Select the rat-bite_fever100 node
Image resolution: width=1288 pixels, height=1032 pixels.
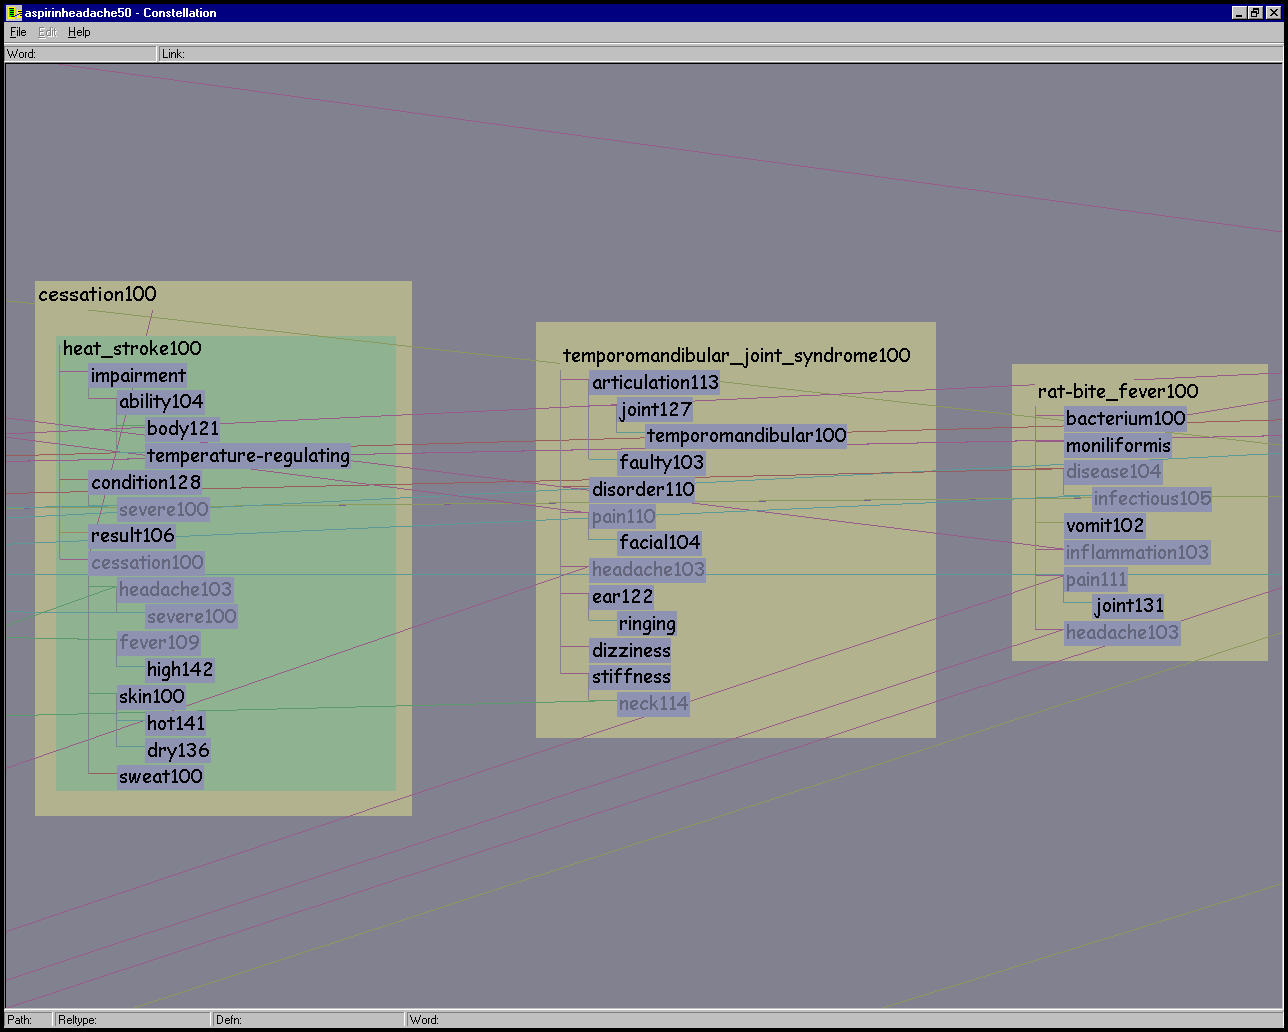1117,391
